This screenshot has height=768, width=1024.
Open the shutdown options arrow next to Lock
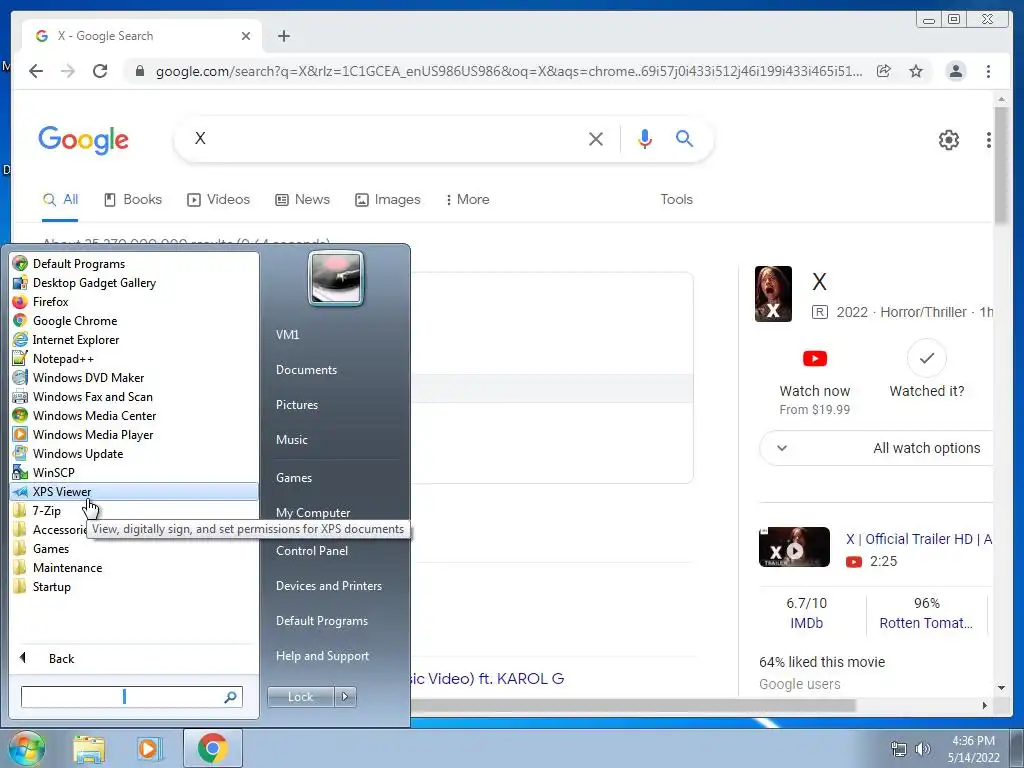(x=345, y=697)
